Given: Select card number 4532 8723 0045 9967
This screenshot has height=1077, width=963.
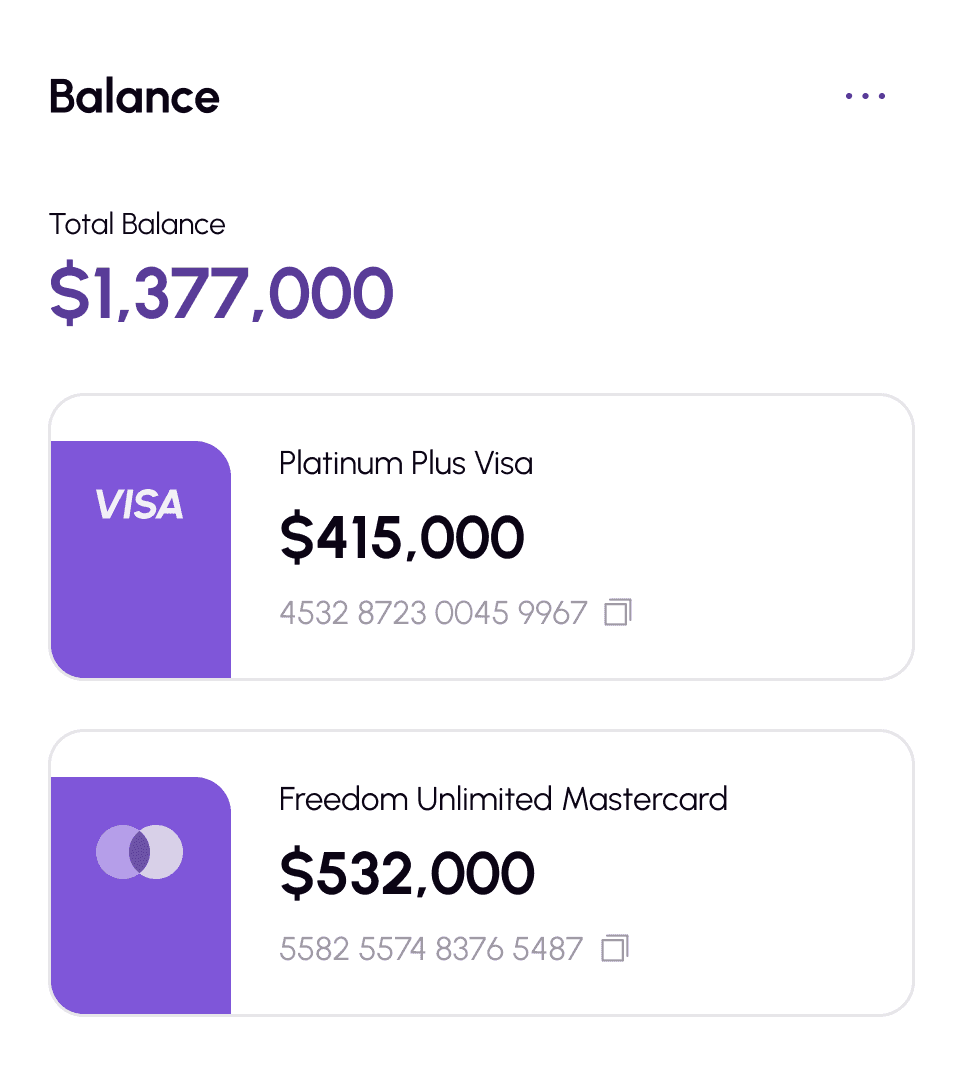Looking at the screenshot, I should click(x=432, y=613).
